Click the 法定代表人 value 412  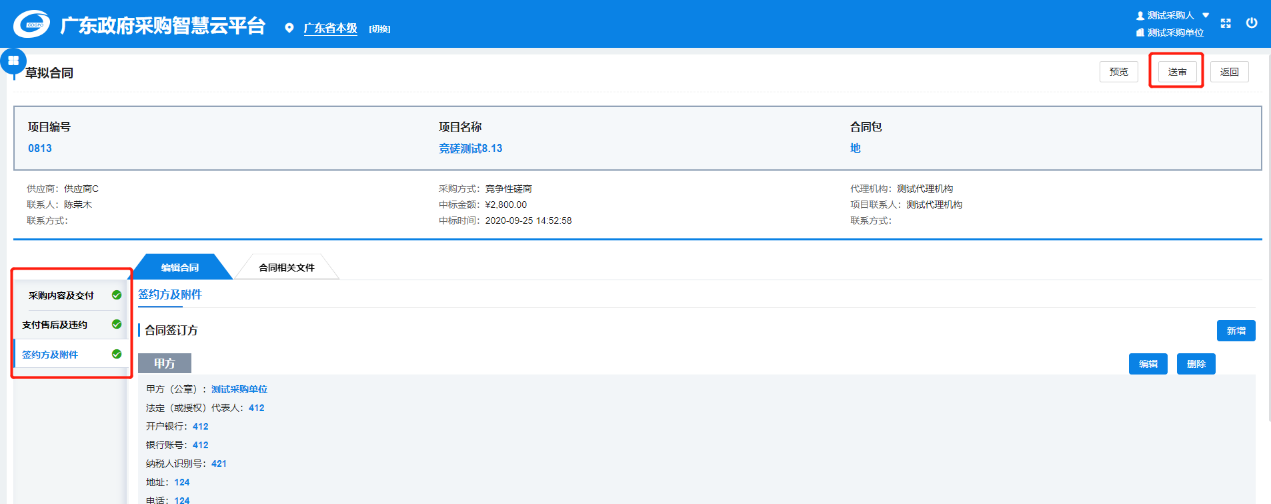click(x=256, y=408)
